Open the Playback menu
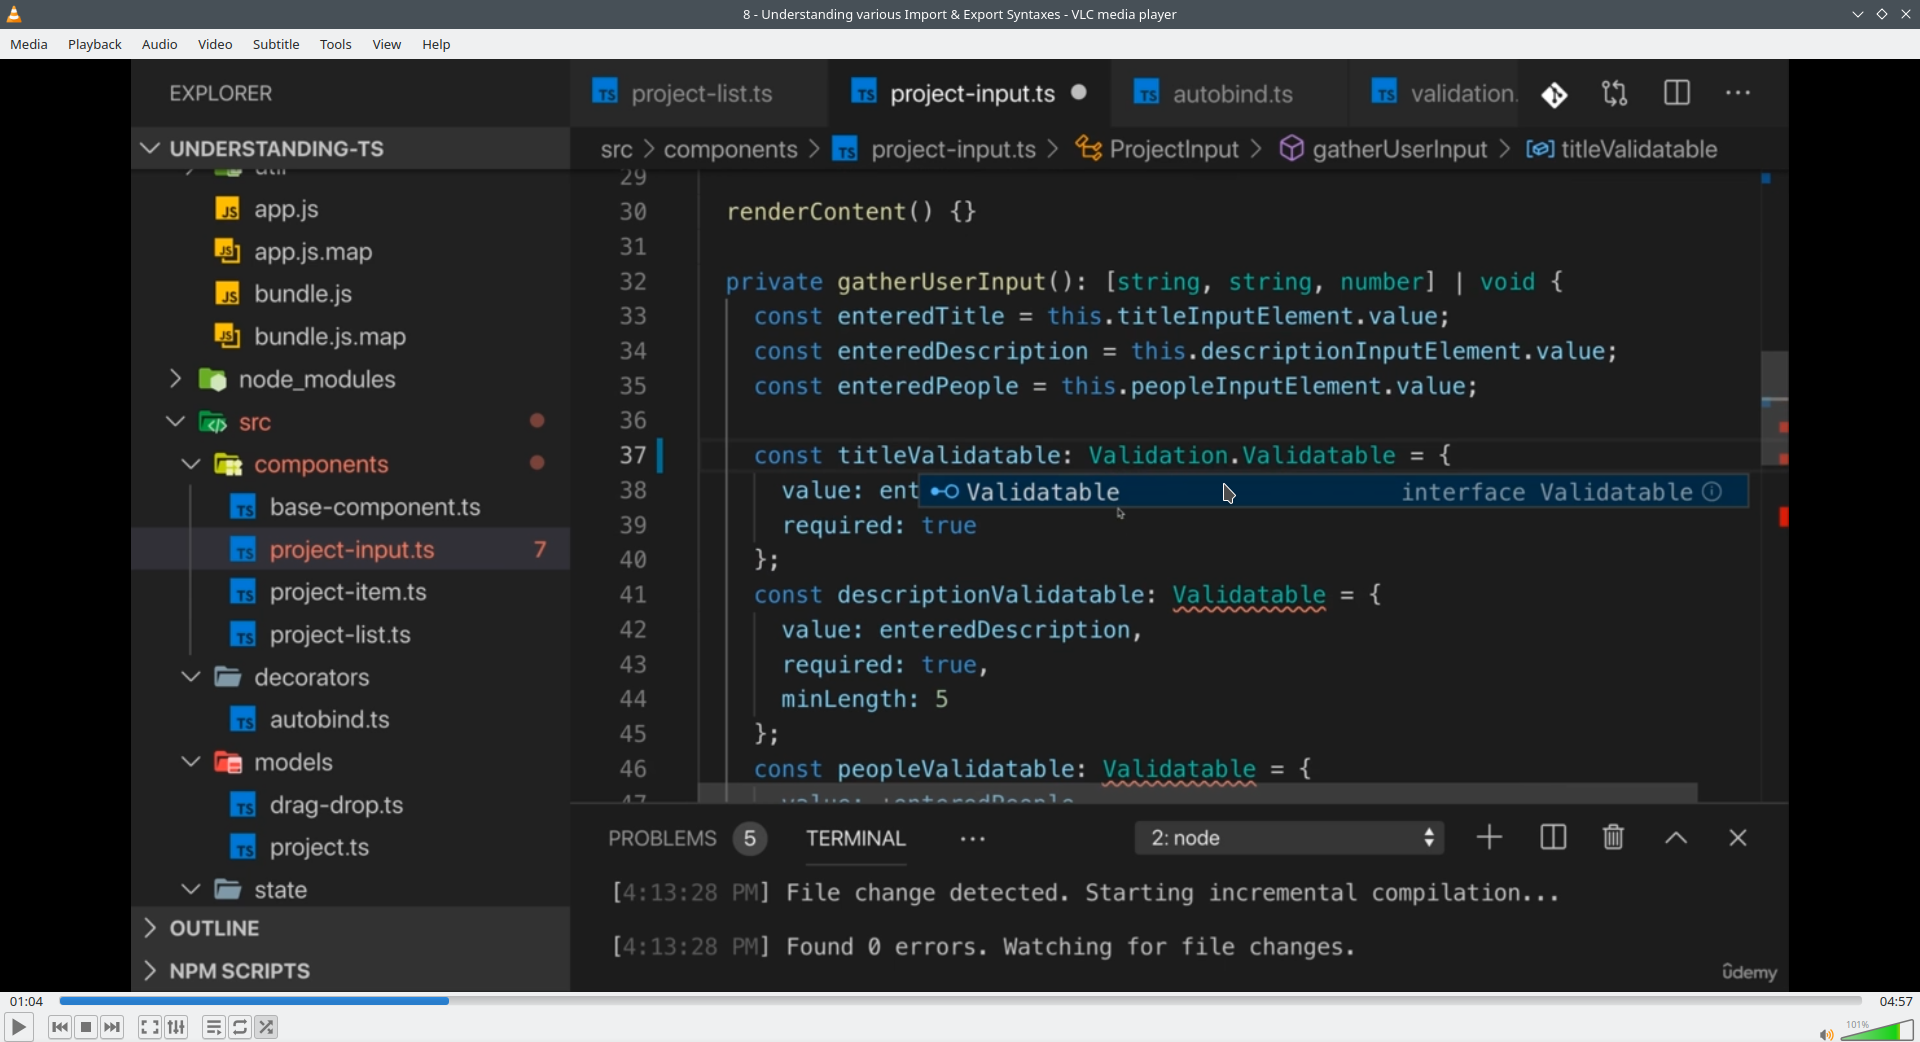1920x1042 pixels. click(95, 44)
